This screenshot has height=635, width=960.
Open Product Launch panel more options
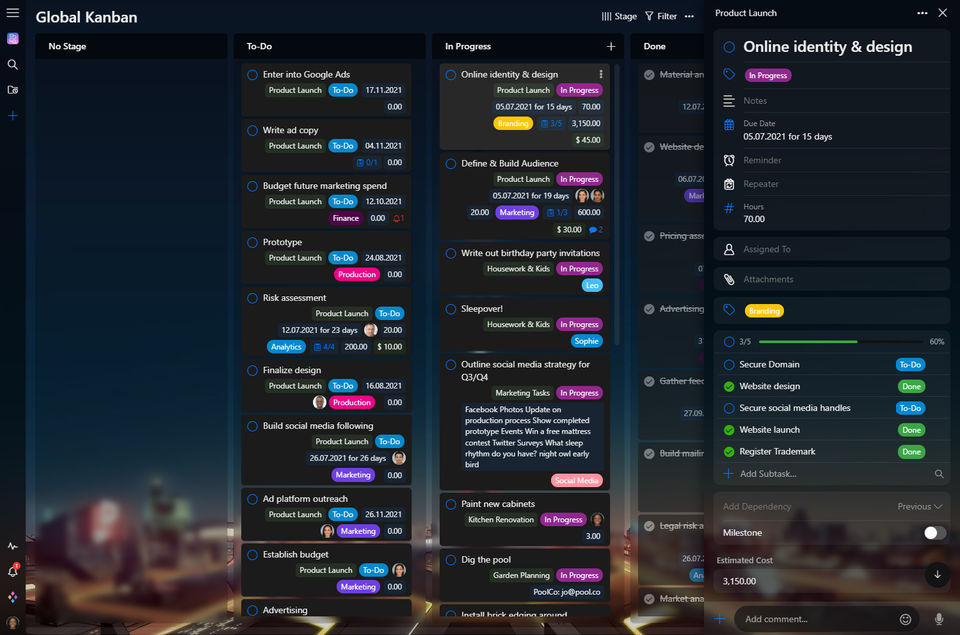click(x=921, y=13)
